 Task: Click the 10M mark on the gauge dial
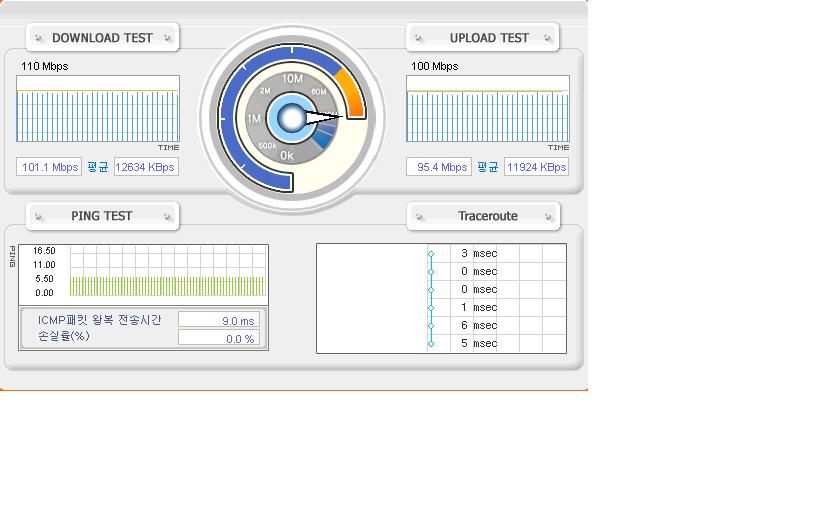coord(292,79)
